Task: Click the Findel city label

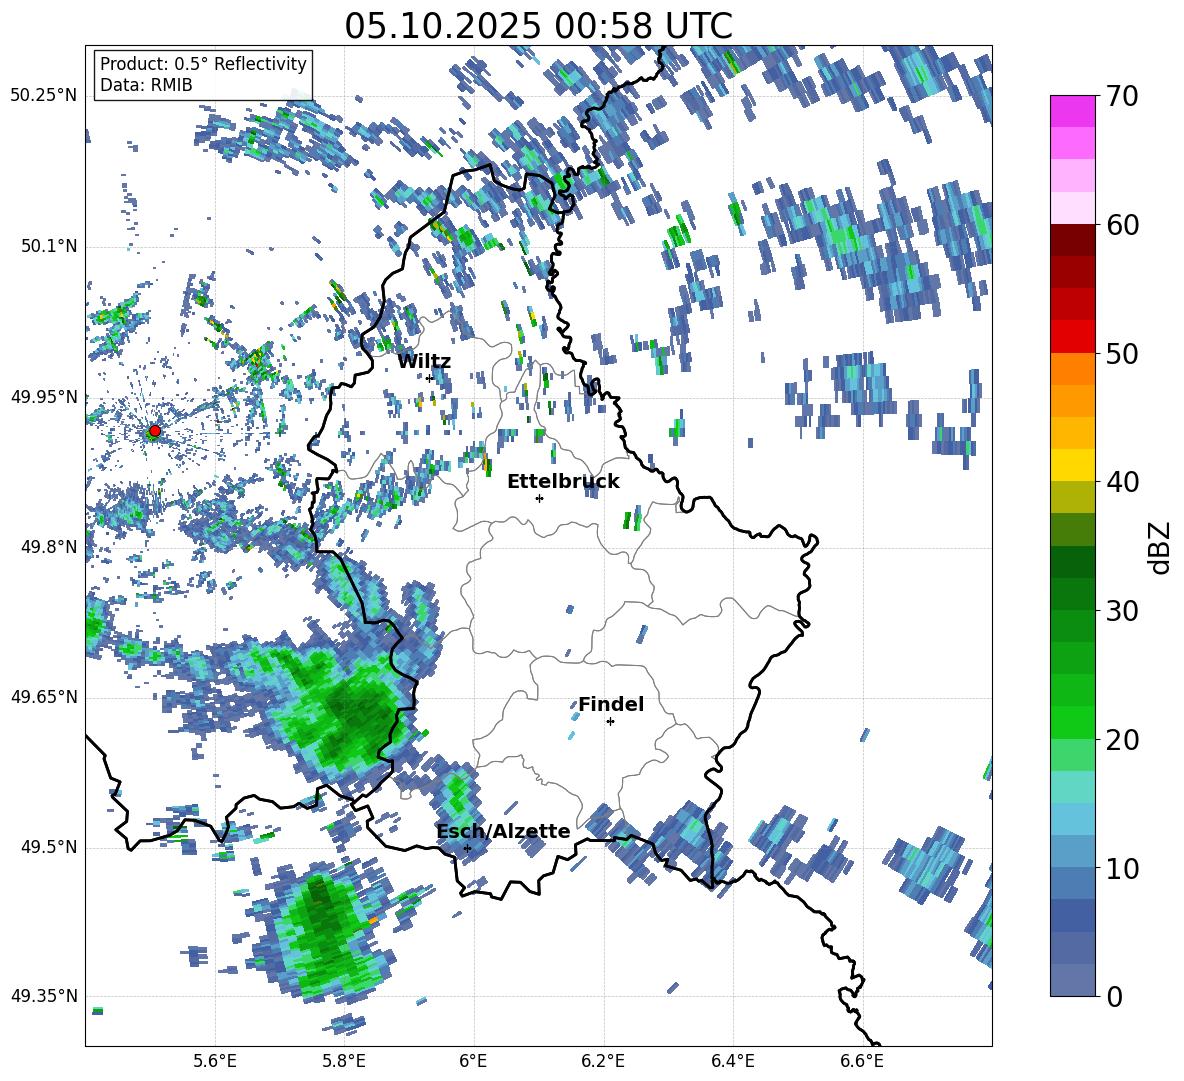Action: point(611,704)
